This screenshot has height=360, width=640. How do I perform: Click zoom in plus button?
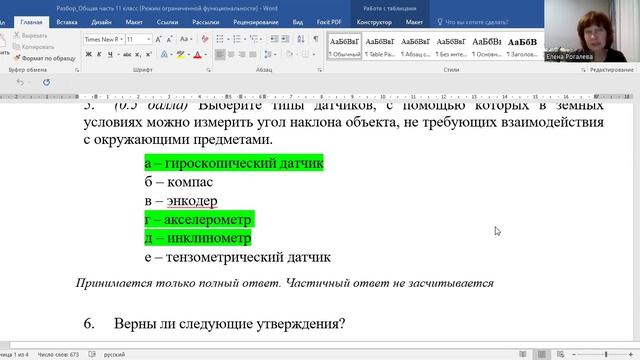click(631, 354)
